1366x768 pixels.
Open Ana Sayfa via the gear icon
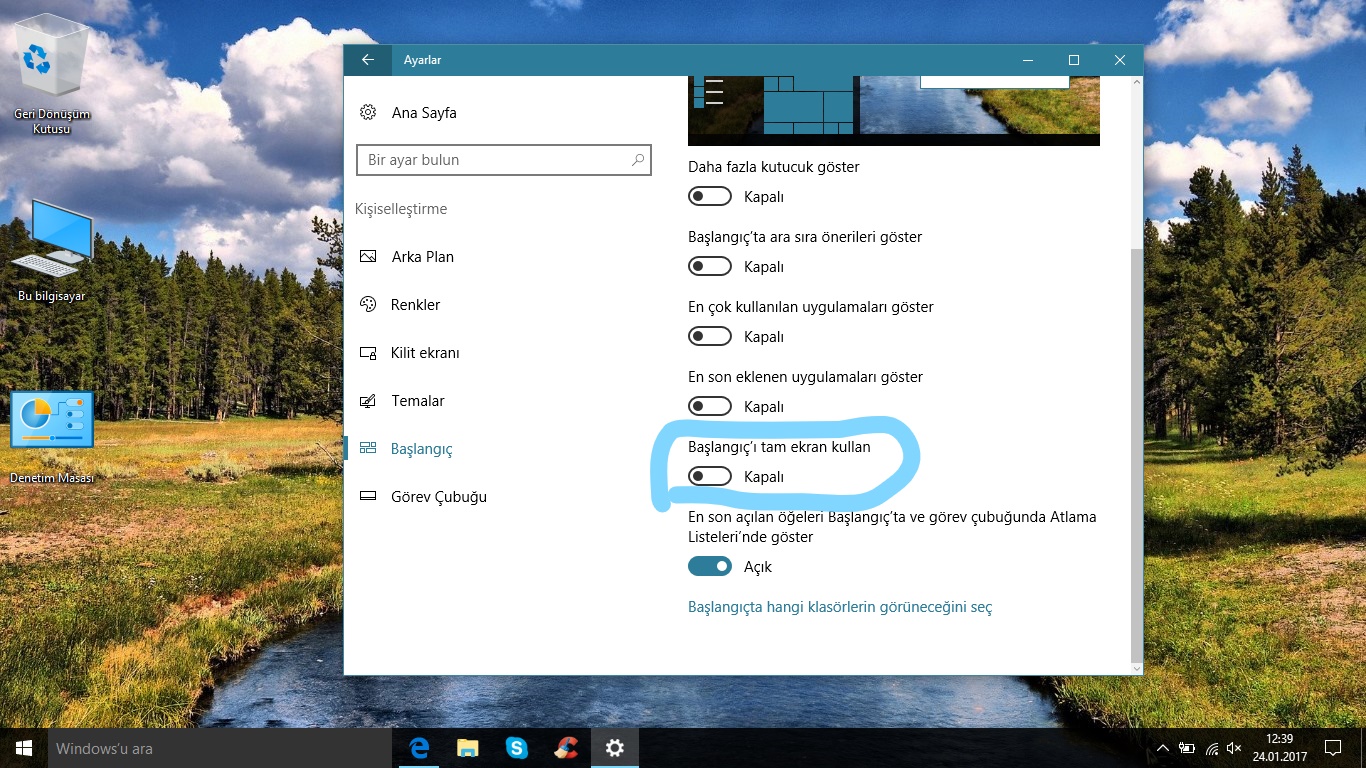click(368, 112)
